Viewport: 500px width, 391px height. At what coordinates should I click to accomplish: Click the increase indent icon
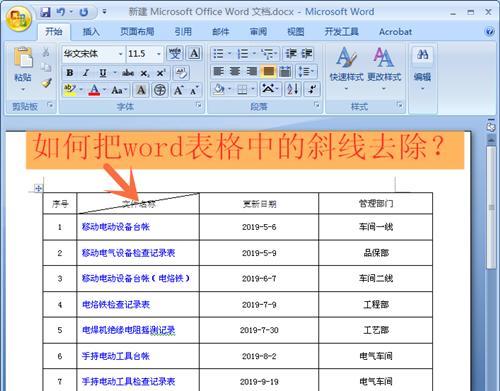(x=307, y=54)
